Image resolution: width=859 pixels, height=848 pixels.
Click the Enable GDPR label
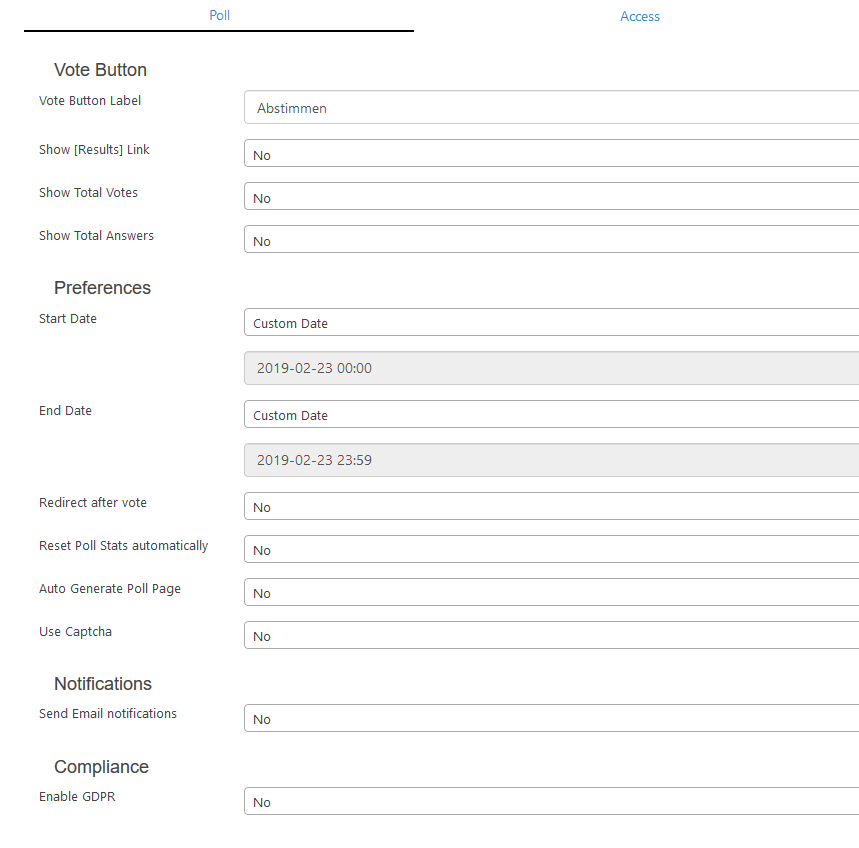click(x=77, y=797)
